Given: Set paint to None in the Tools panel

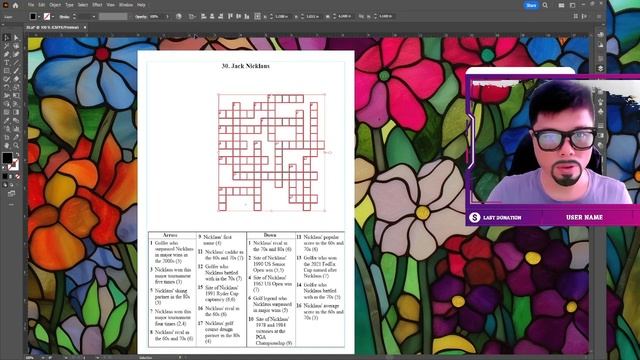Looking at the screenshot, I should (17, 176).
